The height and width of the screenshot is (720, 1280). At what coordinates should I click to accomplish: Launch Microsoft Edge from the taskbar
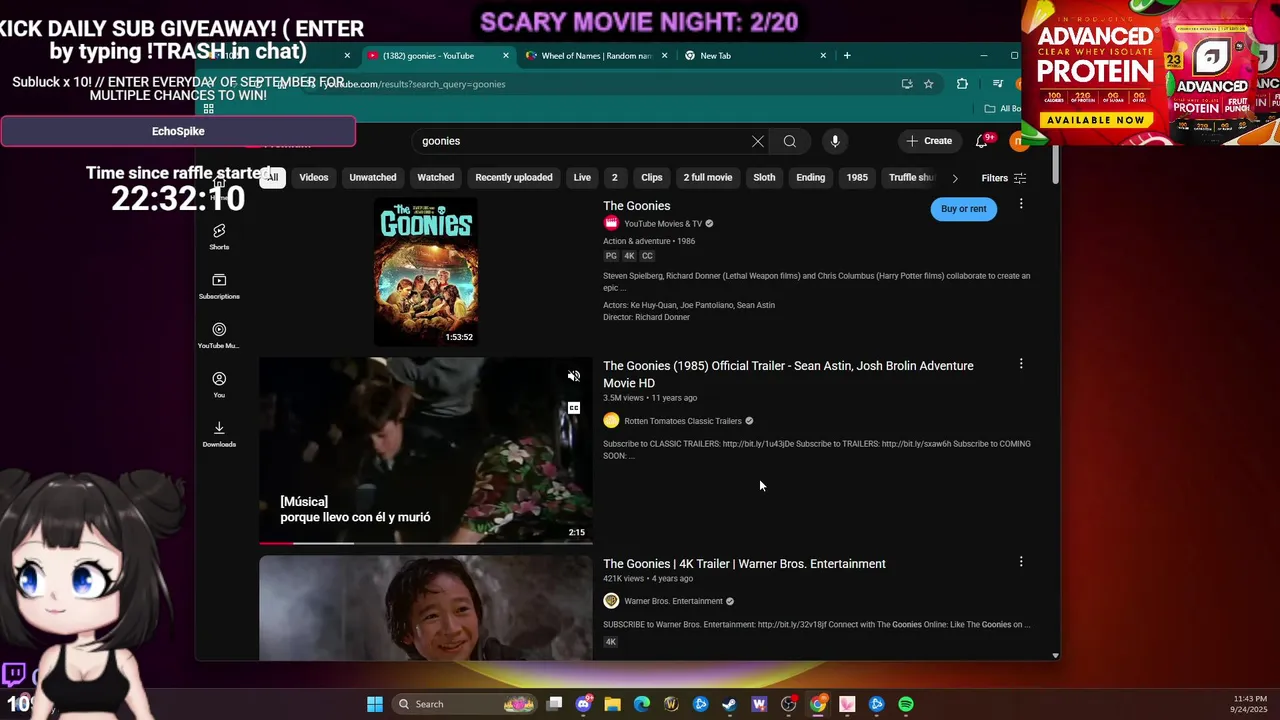coord(642,704)
